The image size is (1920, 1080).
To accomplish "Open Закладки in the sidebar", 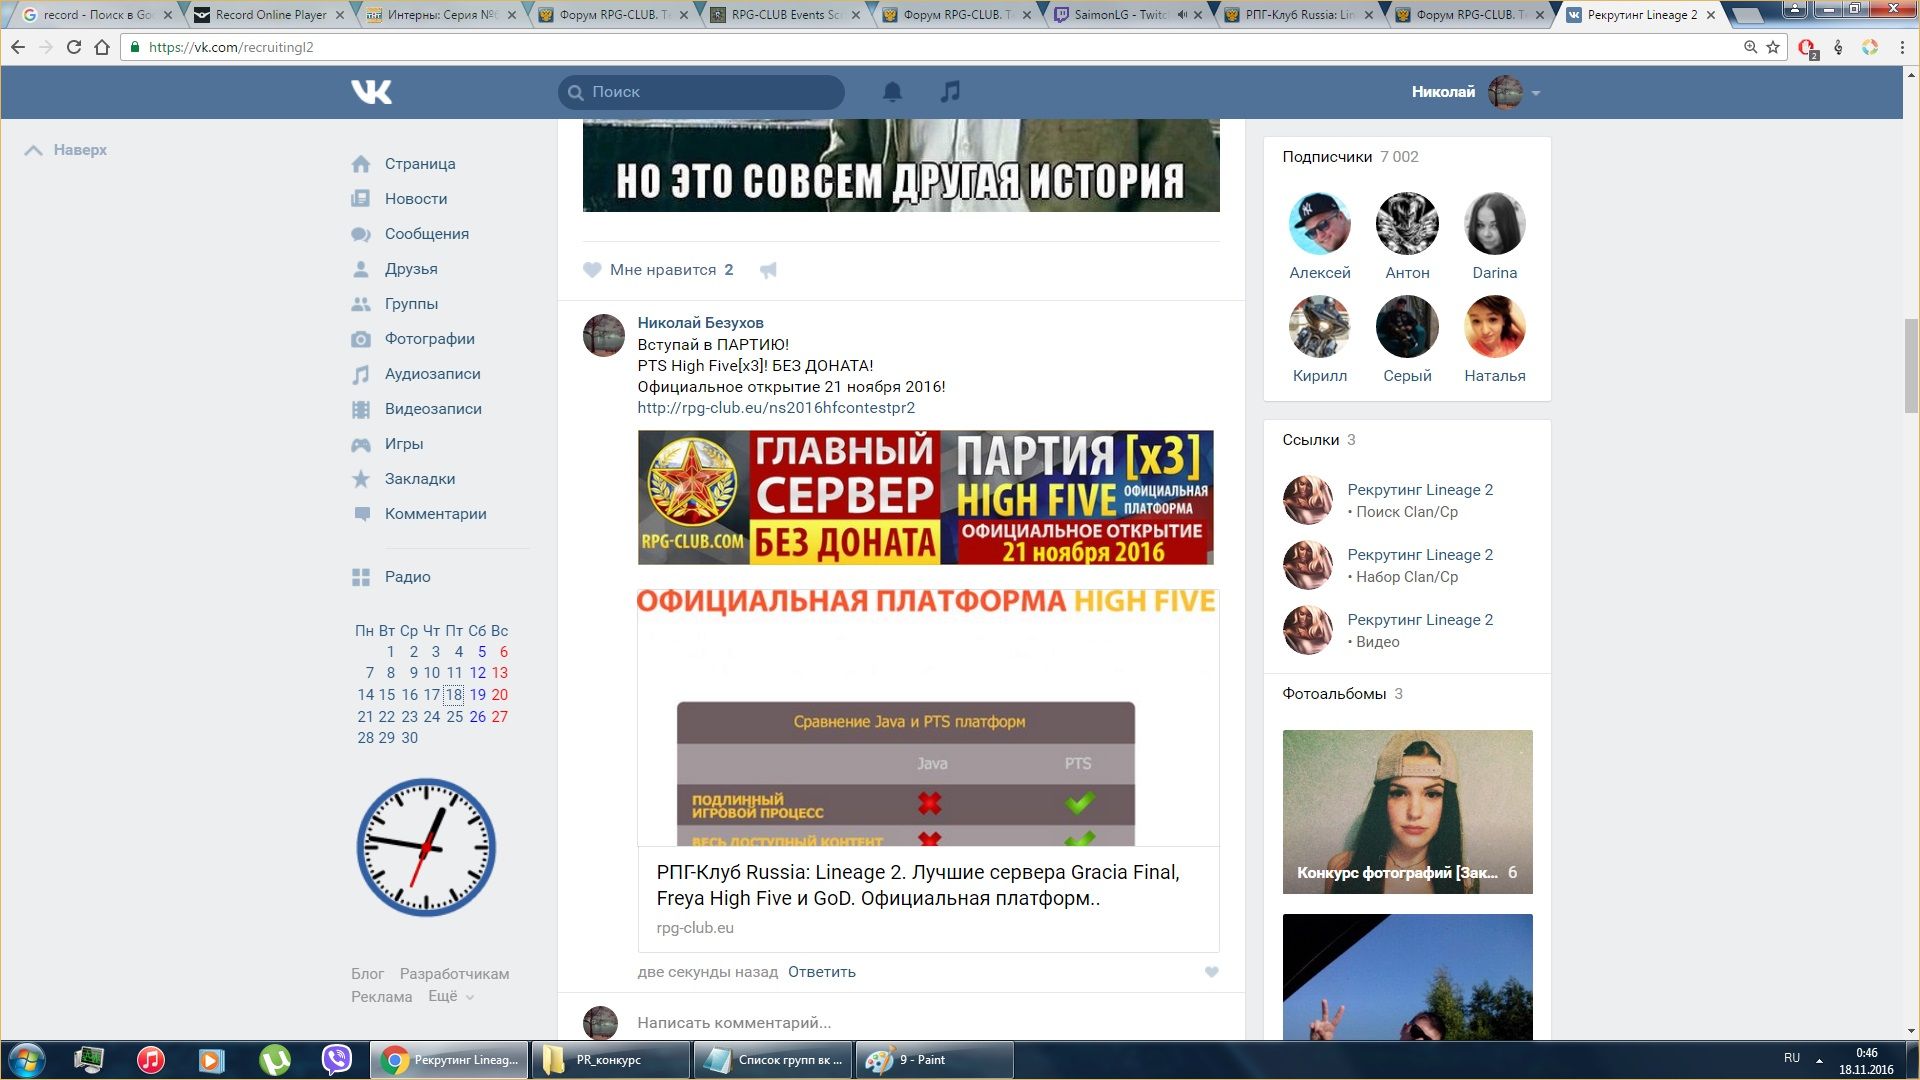I will (419, 479).
